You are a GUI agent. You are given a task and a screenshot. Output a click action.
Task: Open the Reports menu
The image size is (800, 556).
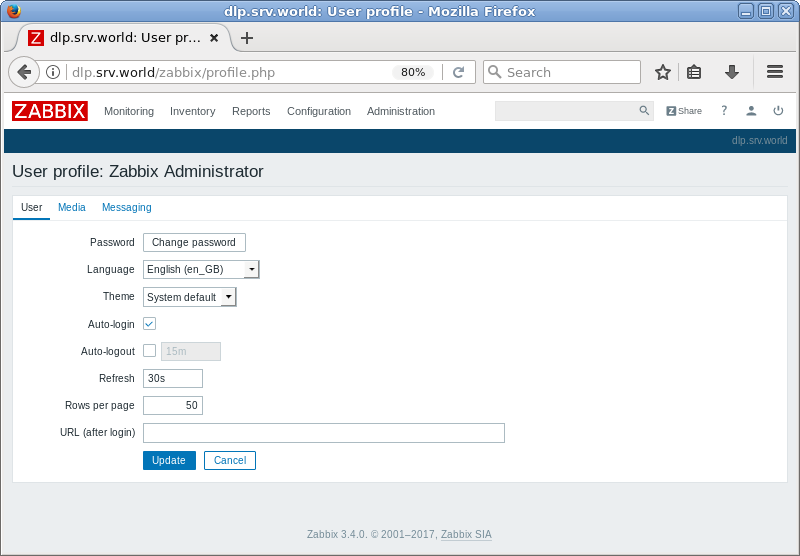pos(251,111)
